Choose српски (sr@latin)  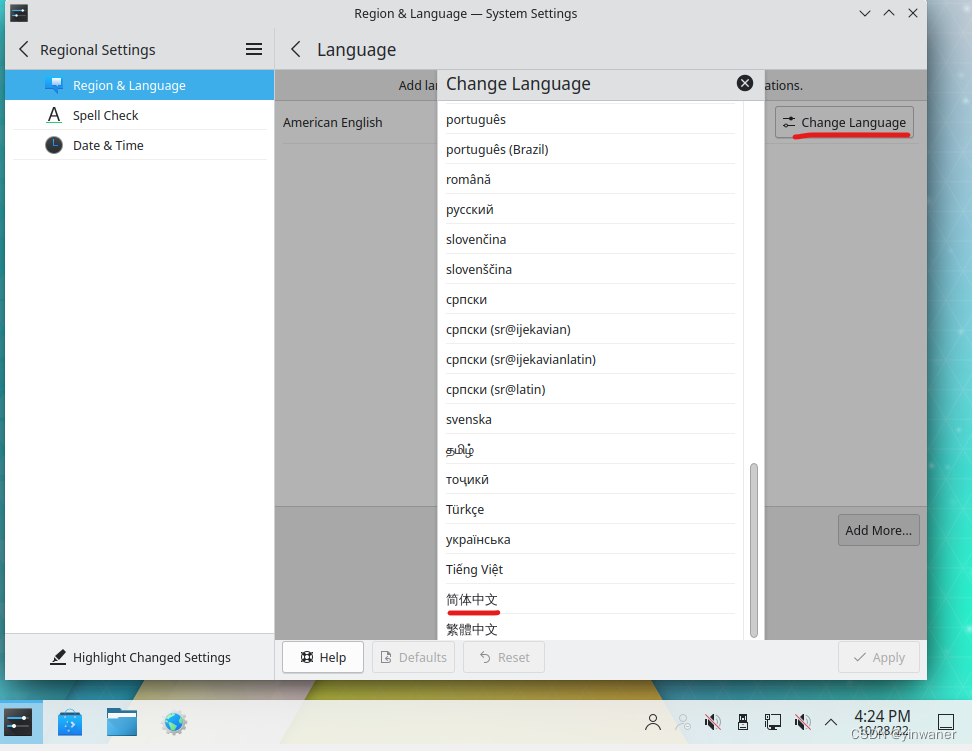click(x=590, y=389)
